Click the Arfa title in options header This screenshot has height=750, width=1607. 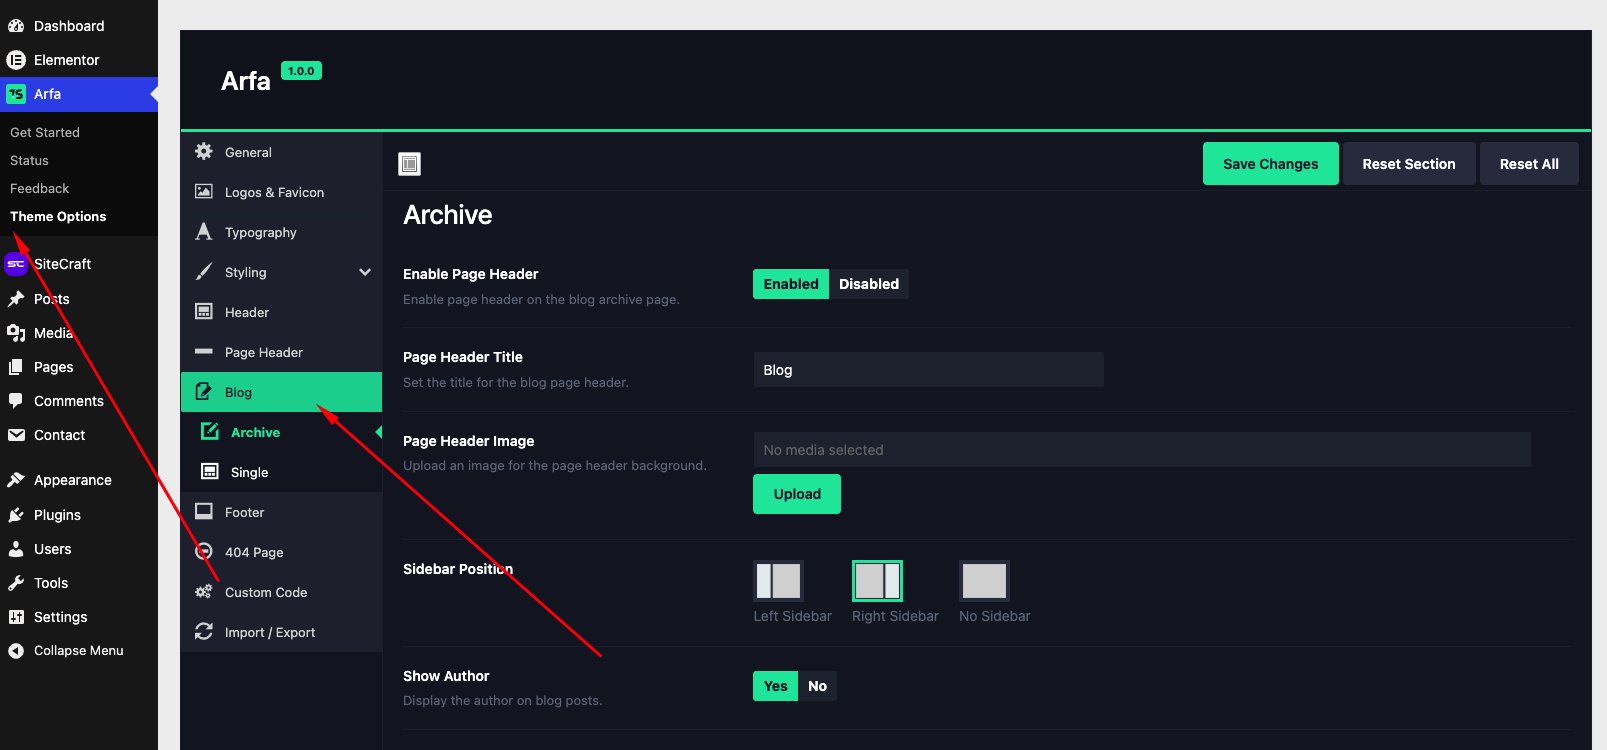[x=246, y=81]
